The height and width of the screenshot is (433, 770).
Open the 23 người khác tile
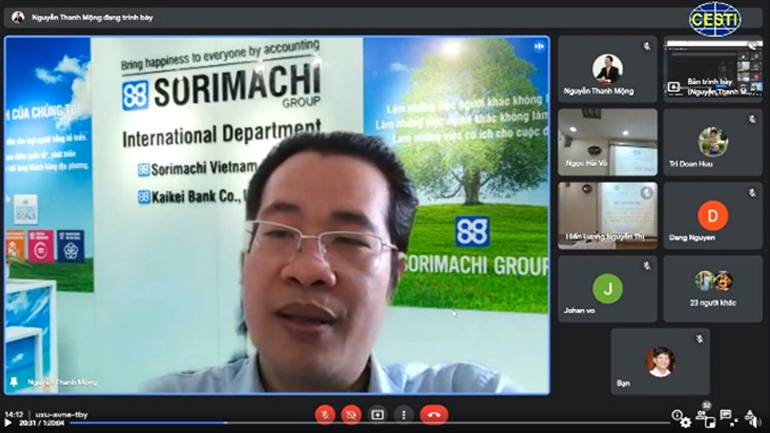tap(713, 289)
